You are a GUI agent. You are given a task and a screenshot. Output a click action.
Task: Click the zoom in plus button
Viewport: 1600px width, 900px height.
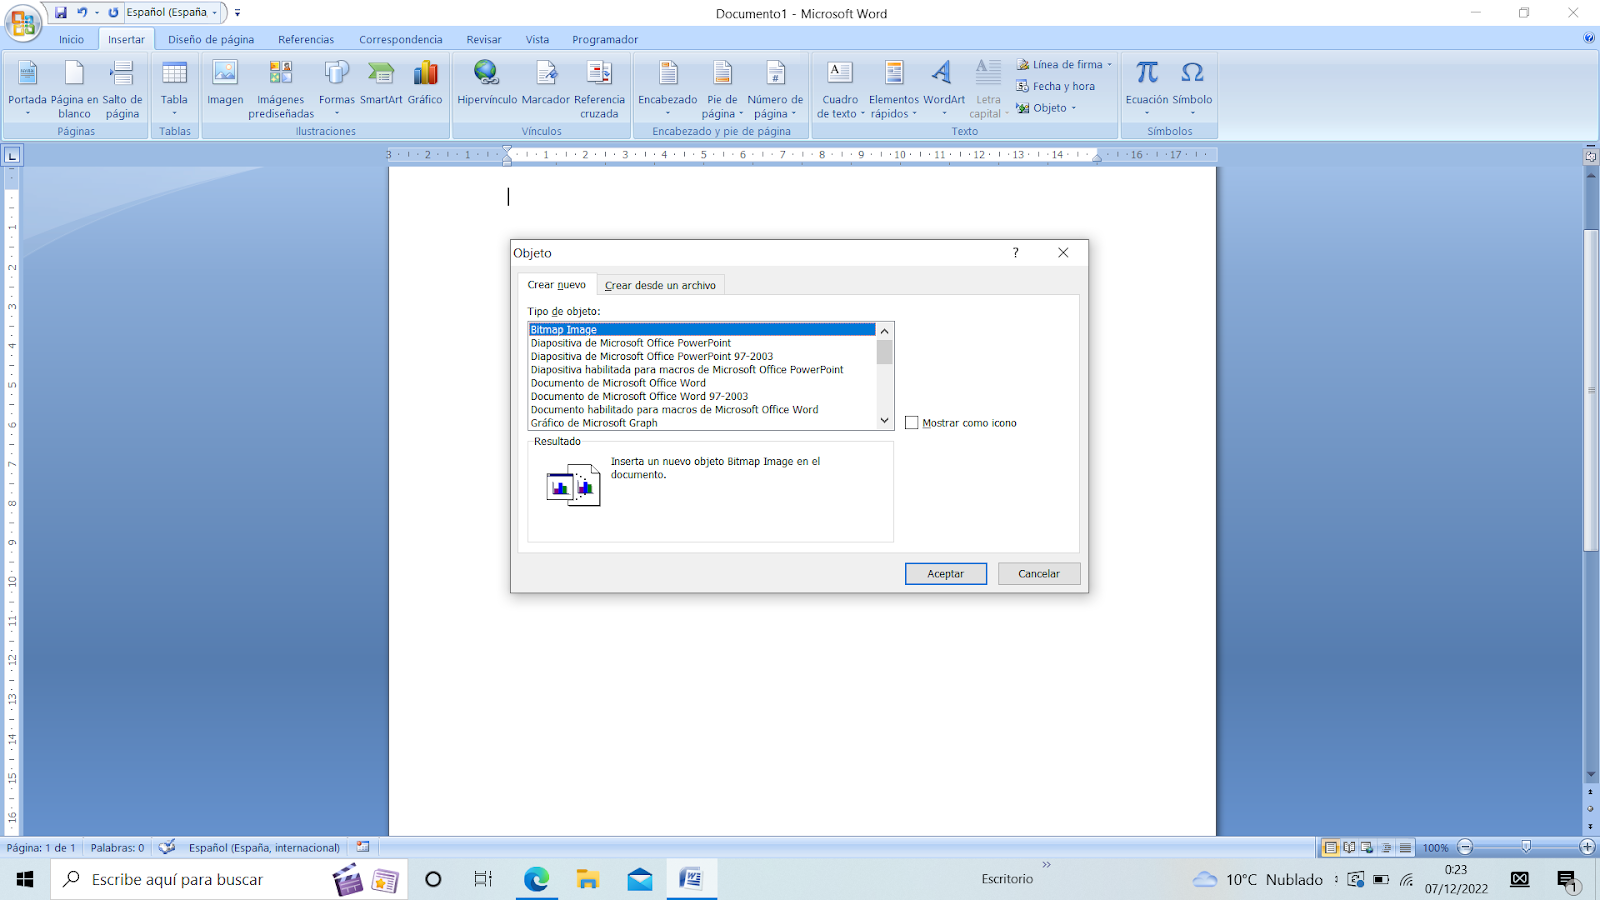pyautogui.click(x=1587, y=847)
